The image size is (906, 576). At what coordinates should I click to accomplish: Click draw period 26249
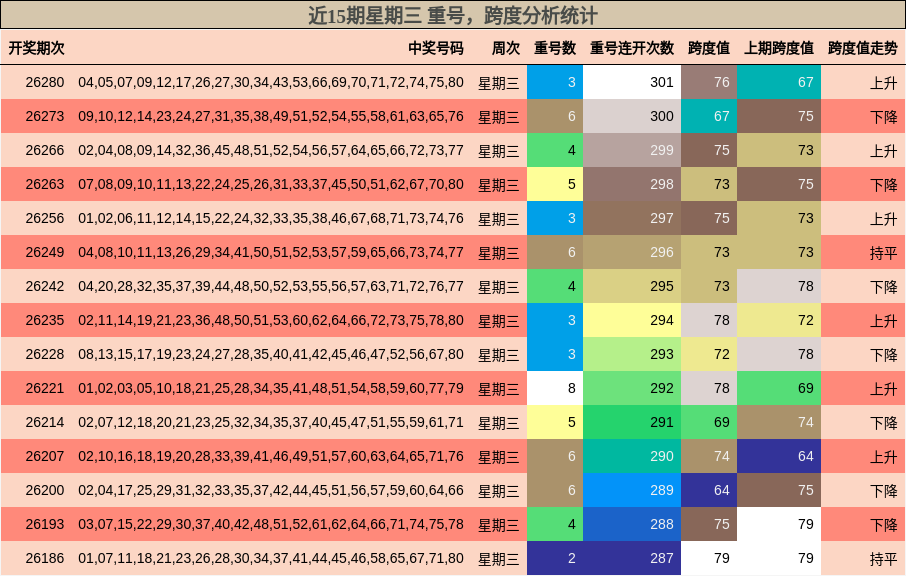pyautogui.click(x=44, y=252)
